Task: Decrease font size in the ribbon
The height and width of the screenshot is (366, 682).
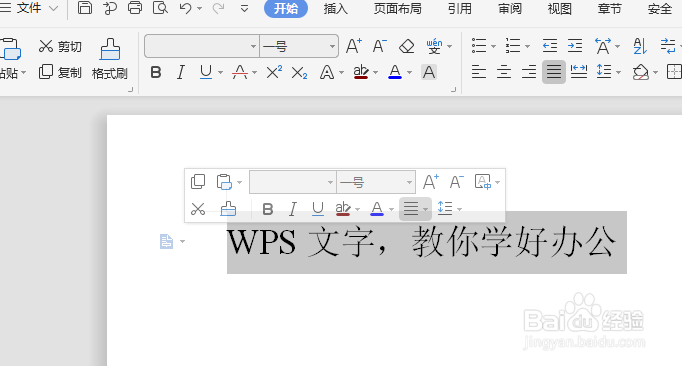Action: point(379,46)
